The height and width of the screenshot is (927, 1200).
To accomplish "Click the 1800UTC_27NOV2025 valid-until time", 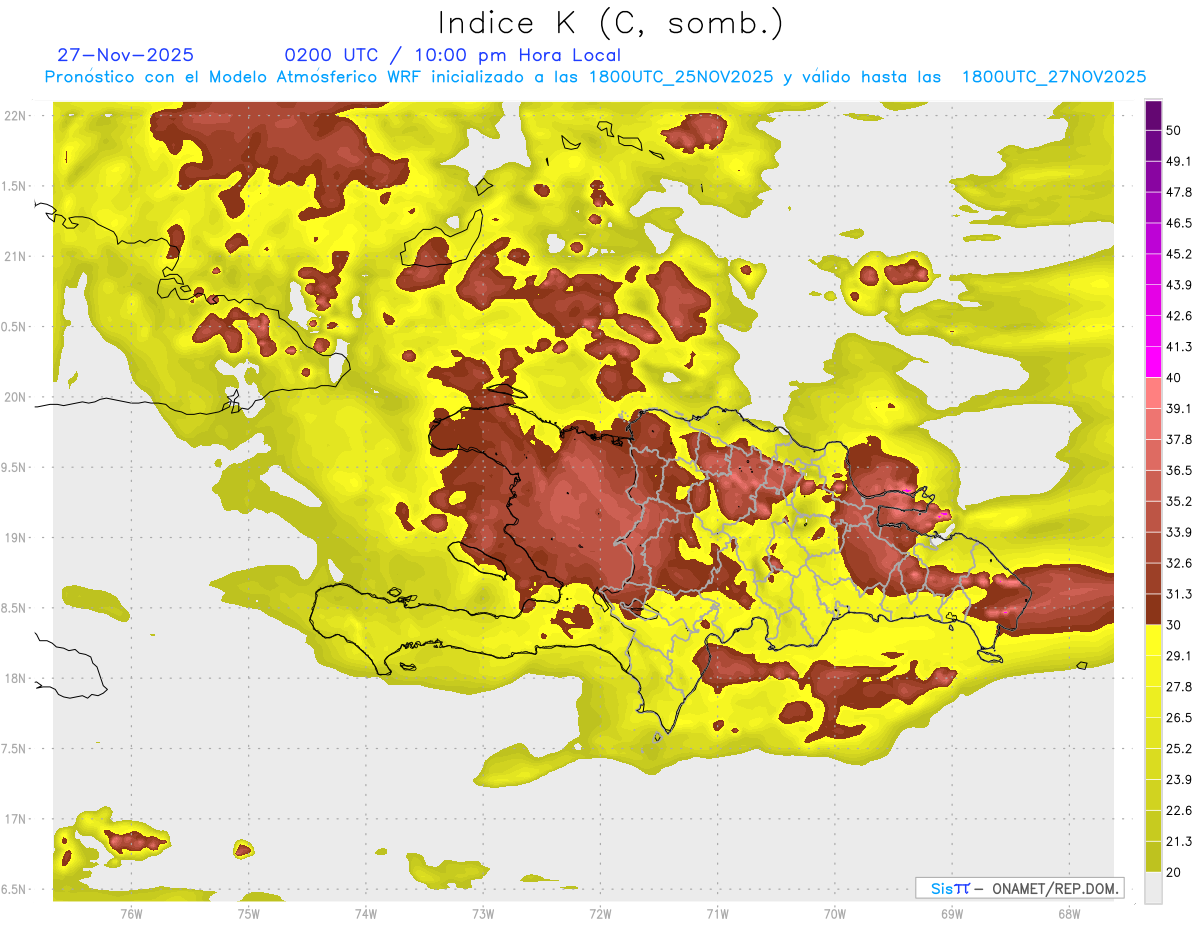I will pyautogui.click(x=1053, y=77).
